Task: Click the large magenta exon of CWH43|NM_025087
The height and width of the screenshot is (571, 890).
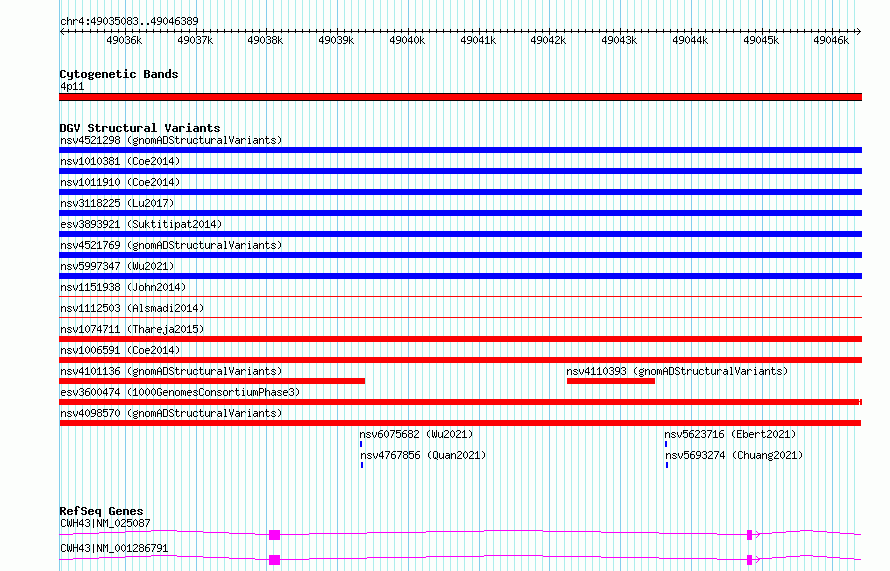Action: click(x=275, y=535)
